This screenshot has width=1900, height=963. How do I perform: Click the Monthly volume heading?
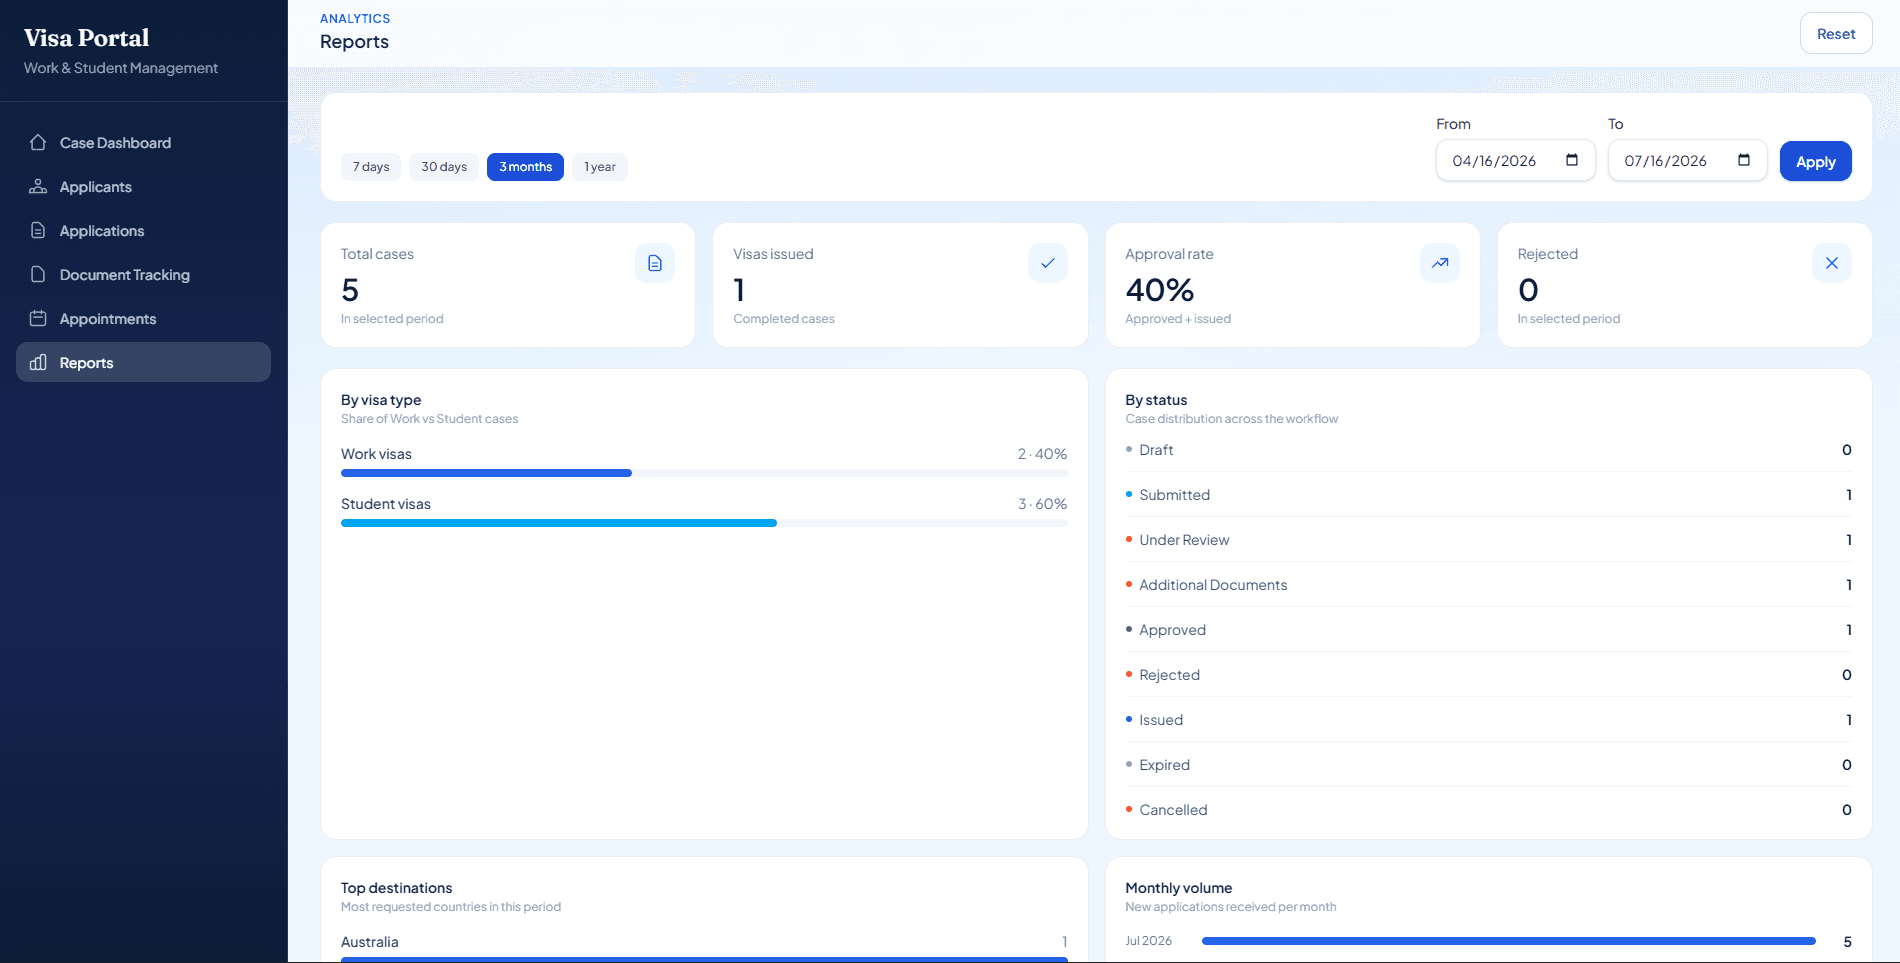[x=1179, y=888]
